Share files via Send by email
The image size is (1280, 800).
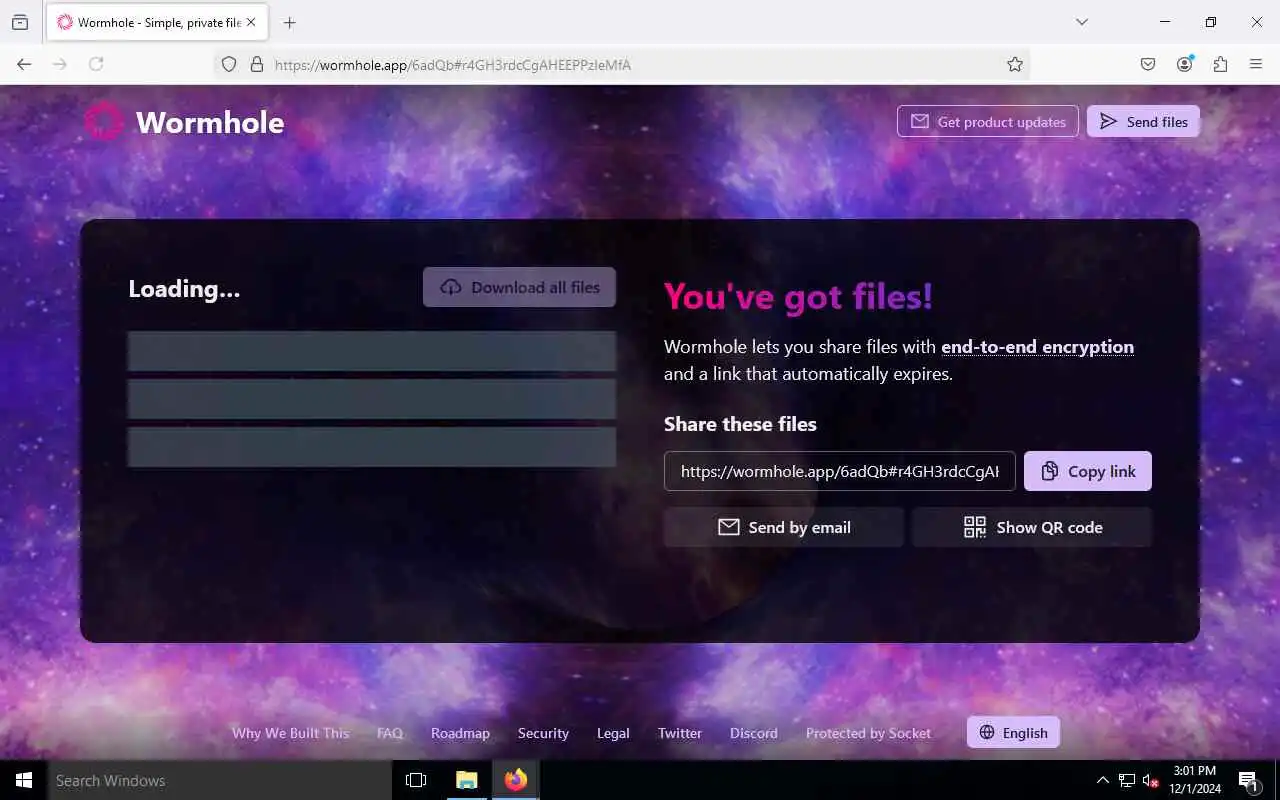pos(784,527)
